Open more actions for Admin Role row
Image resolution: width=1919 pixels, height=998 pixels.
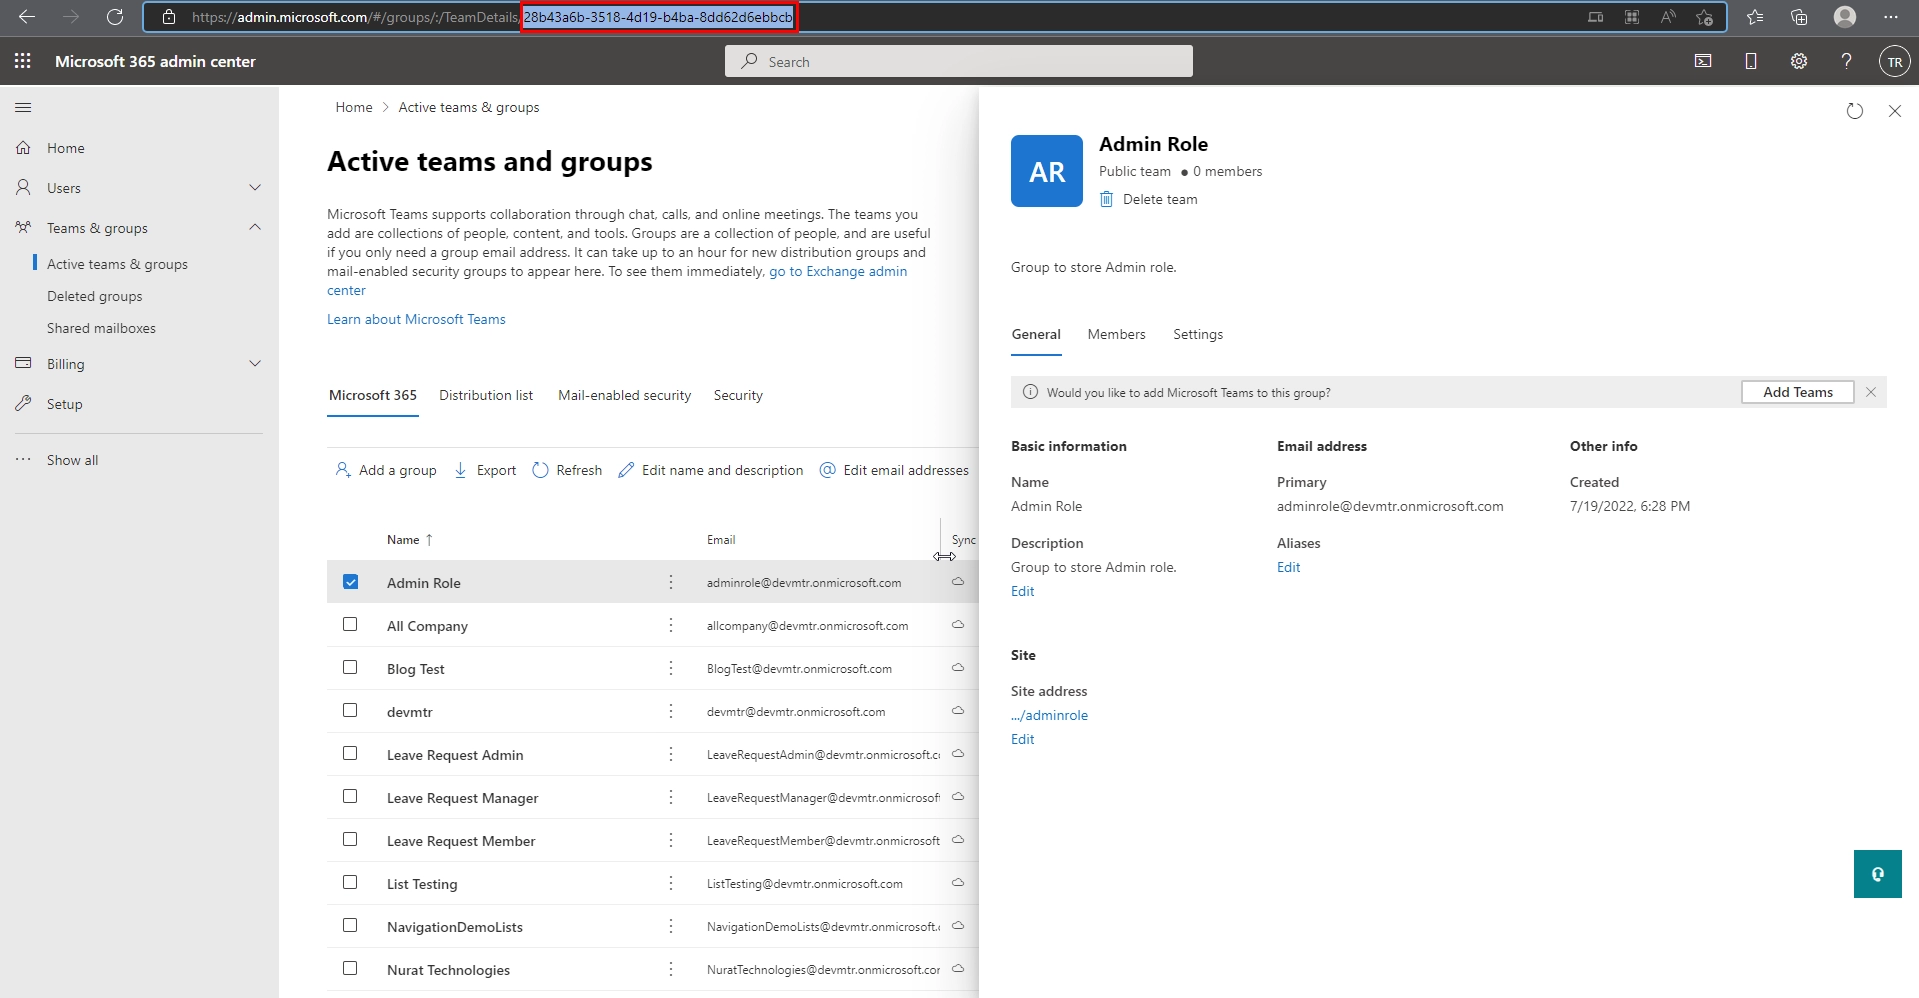[671, 582]
